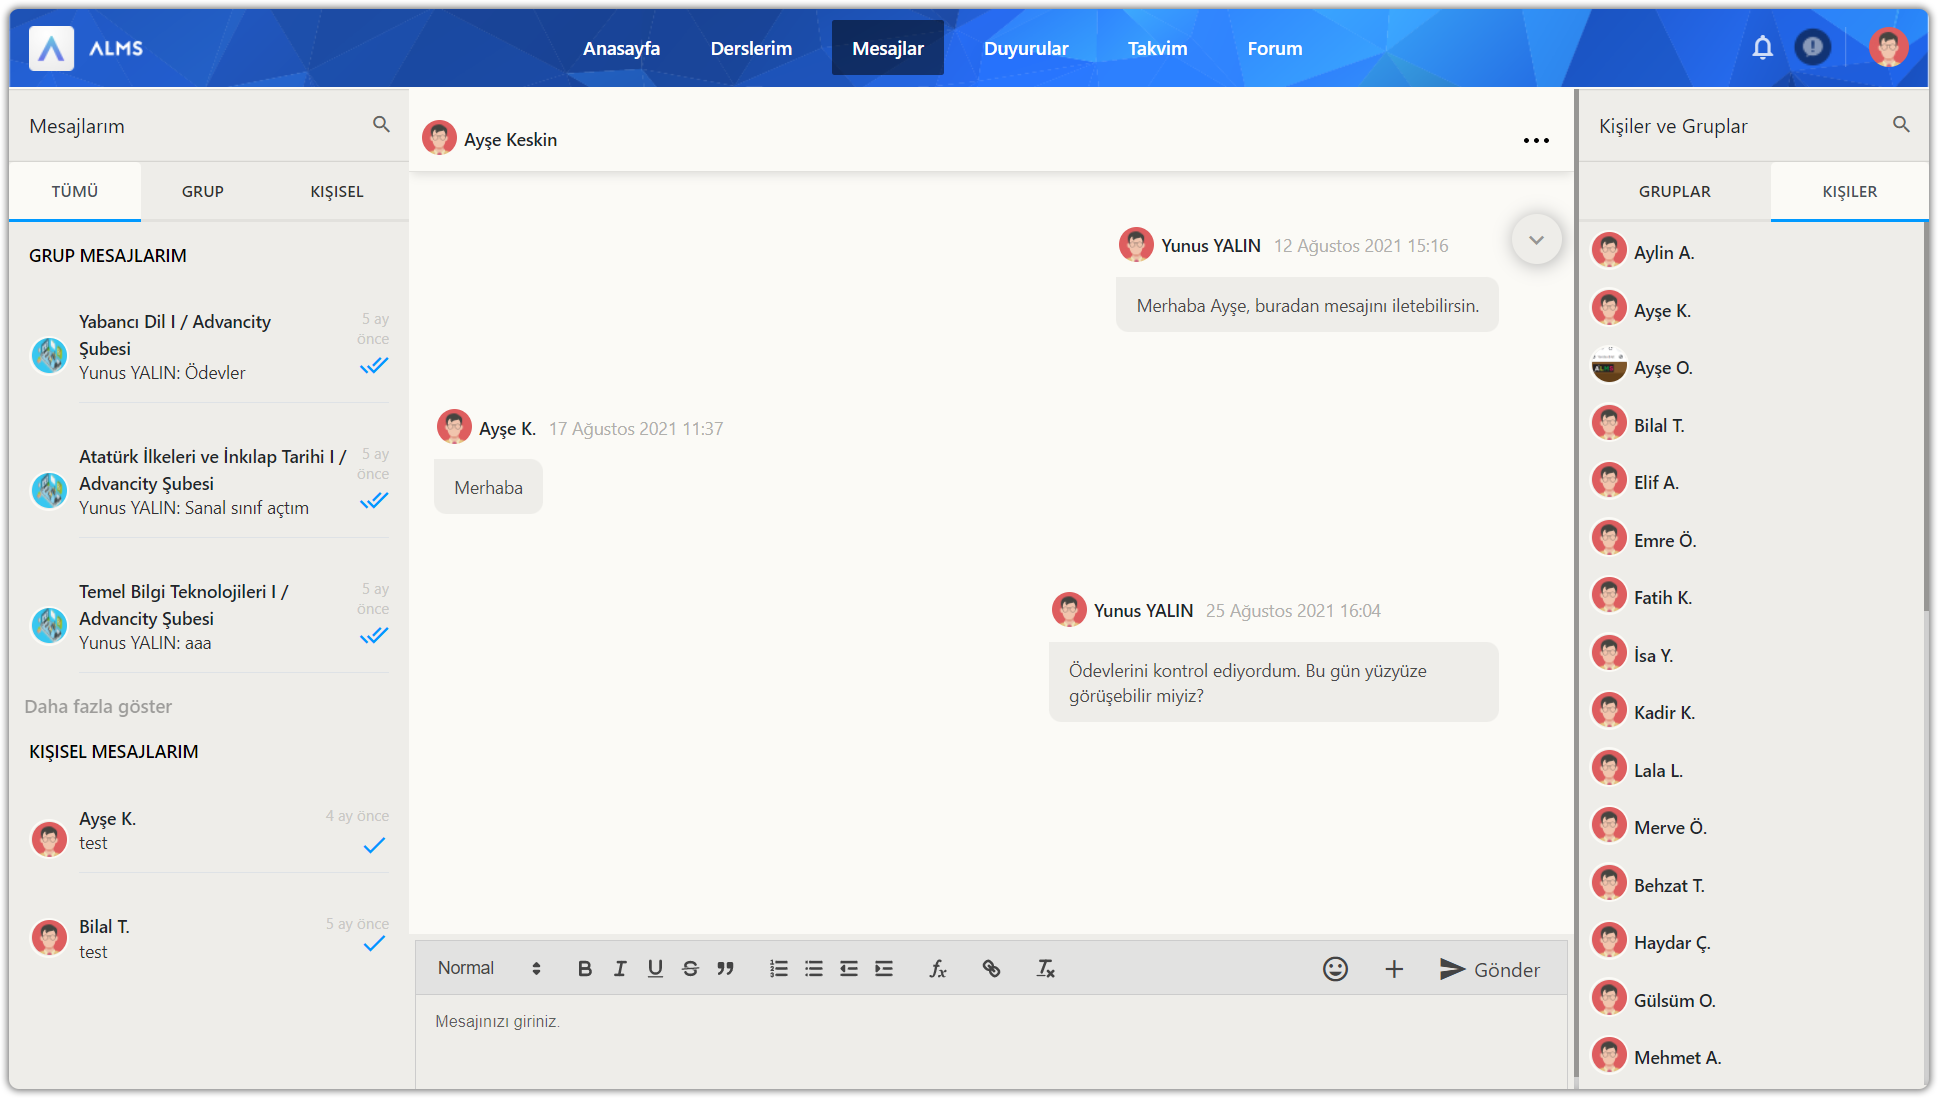
Task: Expand the chevron button beside first message
Action: 1536,240
